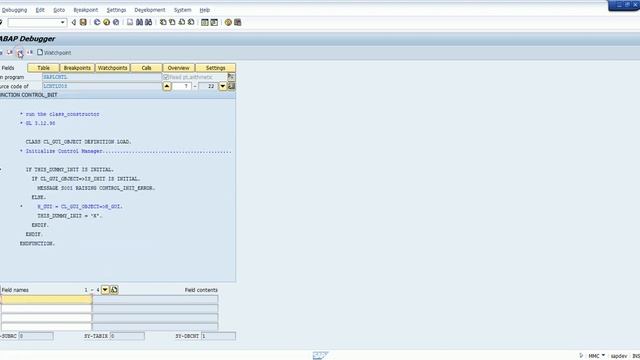This screenshot has height=360, width=640.
Task: Open the Goto menu
Action: [x=59, y=10]
